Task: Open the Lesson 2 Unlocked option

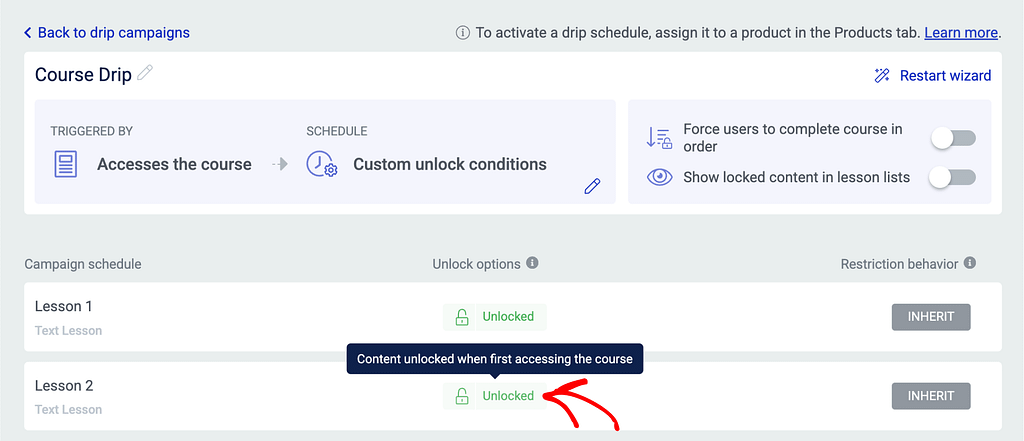Action: coord(508,396)
